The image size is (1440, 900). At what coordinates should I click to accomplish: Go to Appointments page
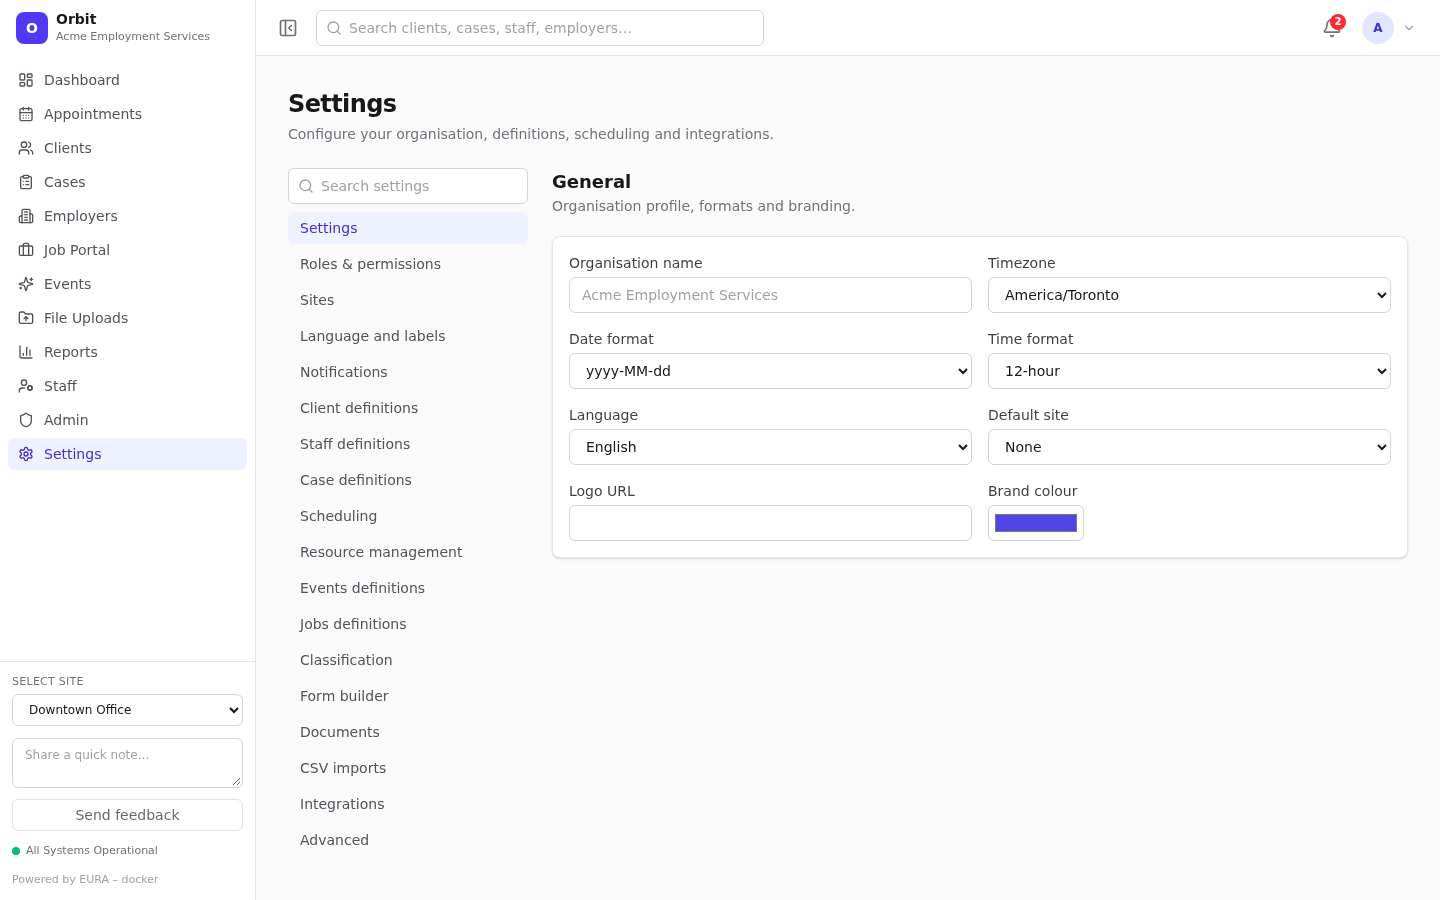coord(127,114)
